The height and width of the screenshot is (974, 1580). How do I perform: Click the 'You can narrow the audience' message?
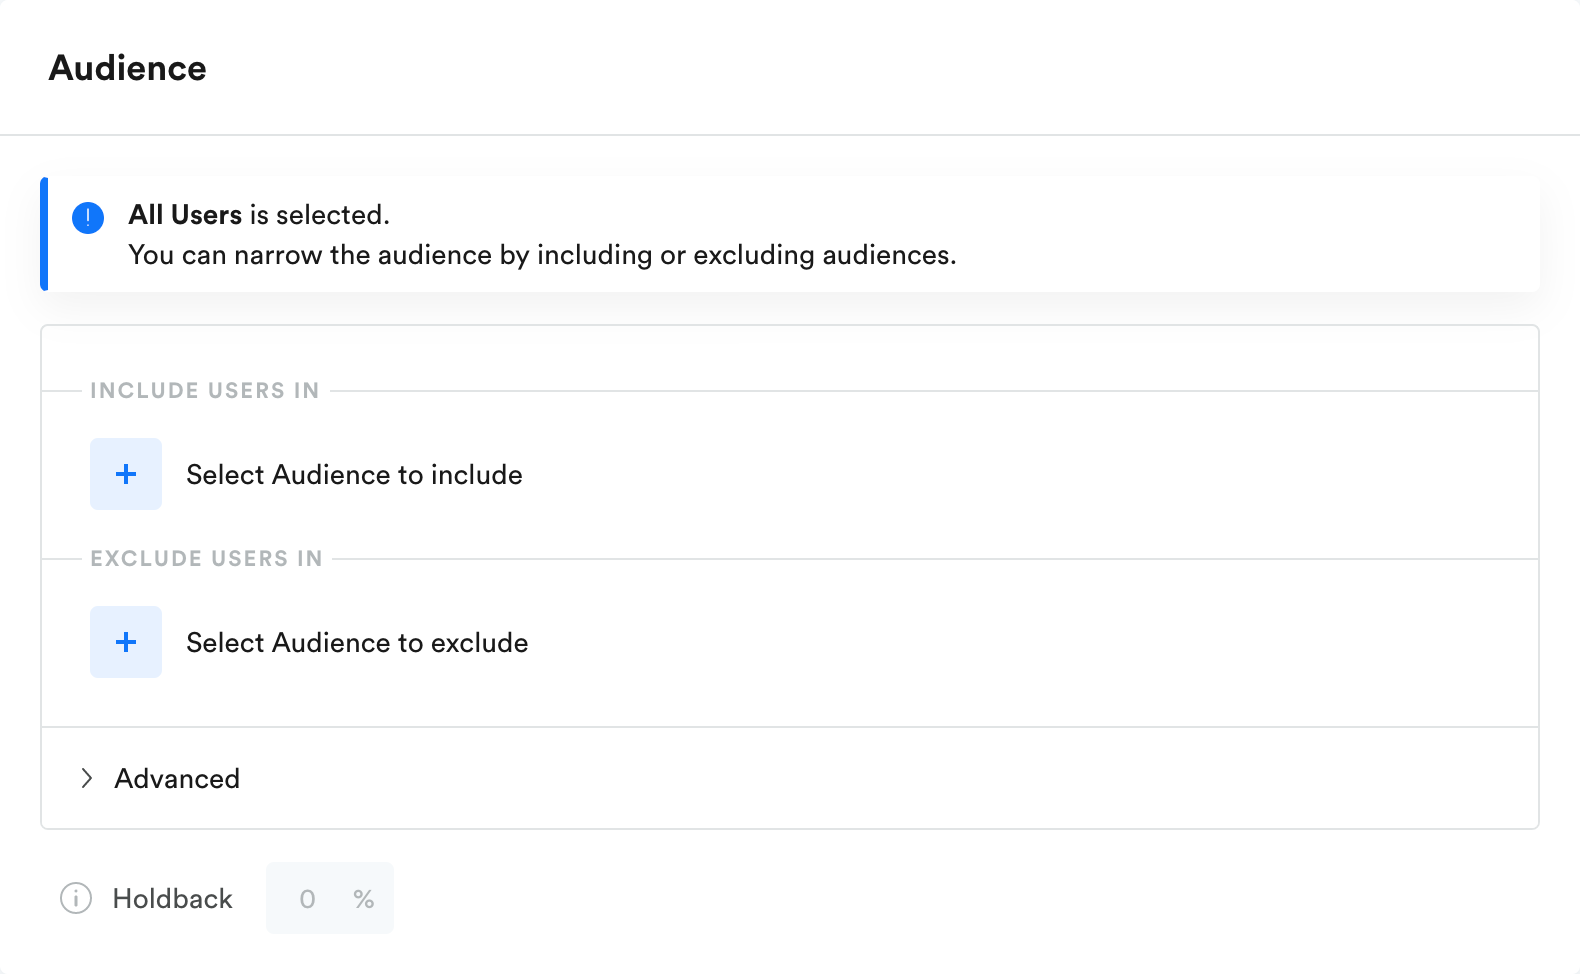542,255
